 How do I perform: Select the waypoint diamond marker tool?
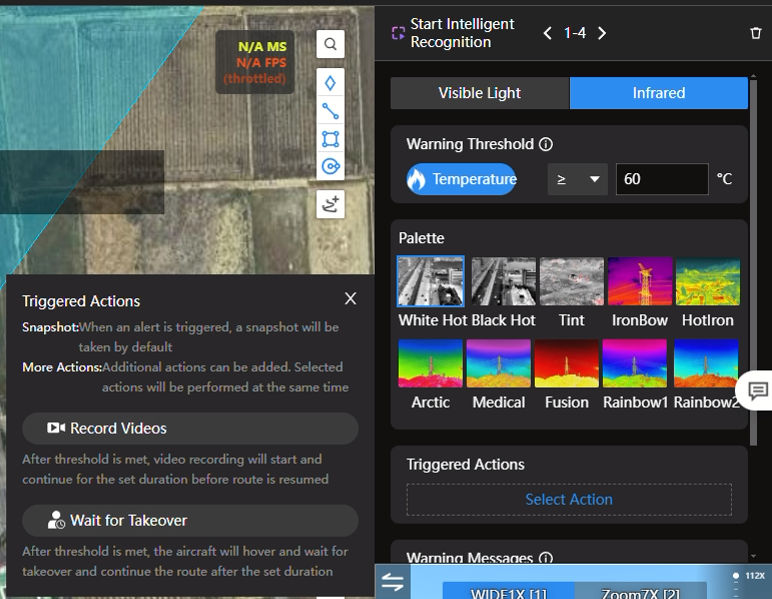330,82
